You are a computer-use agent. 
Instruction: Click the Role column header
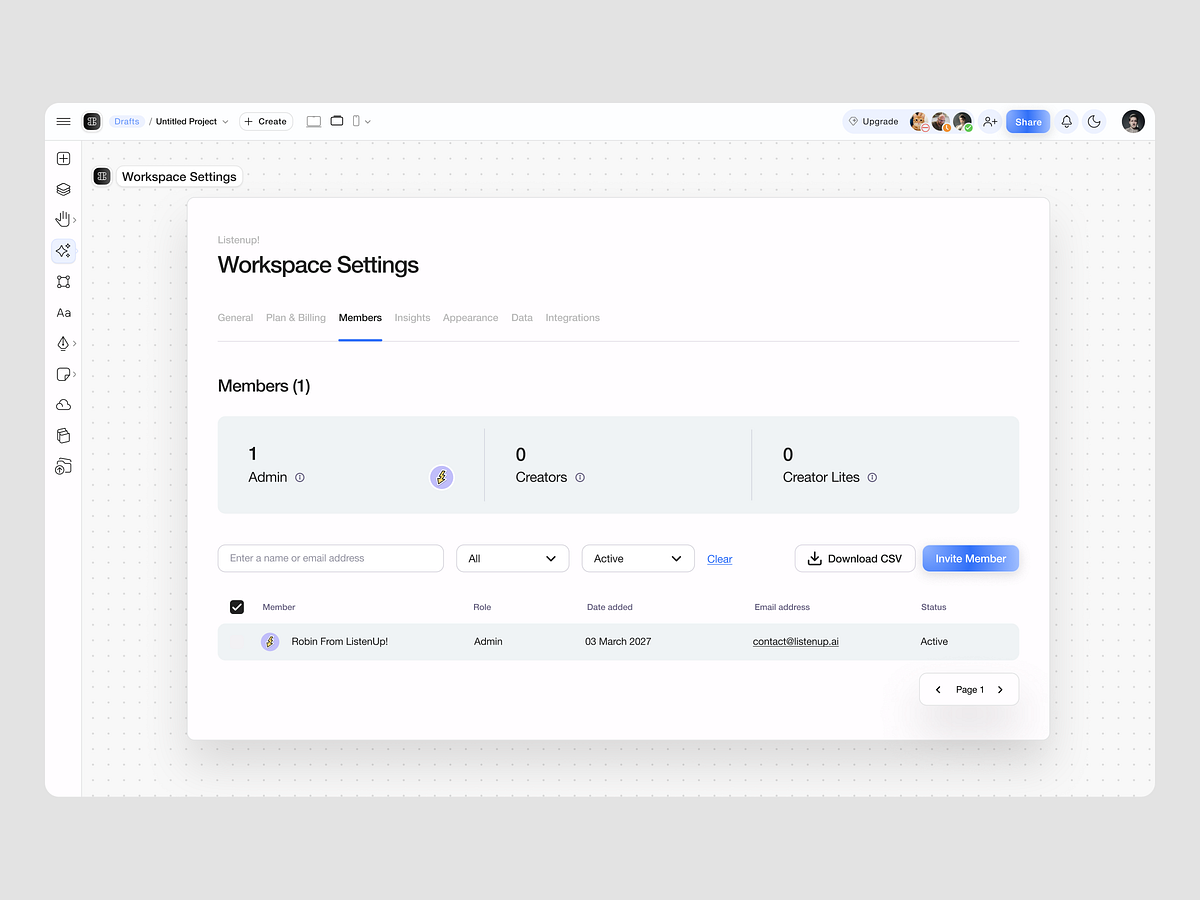(x=482, y=607)
